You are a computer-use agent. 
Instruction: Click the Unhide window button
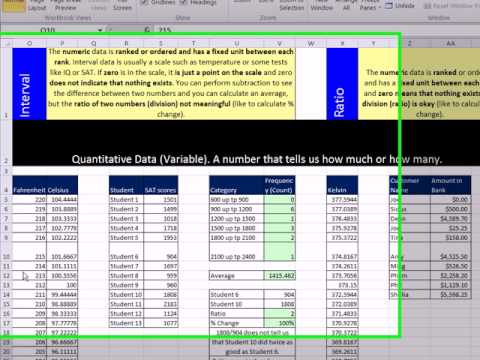[400, 6]
